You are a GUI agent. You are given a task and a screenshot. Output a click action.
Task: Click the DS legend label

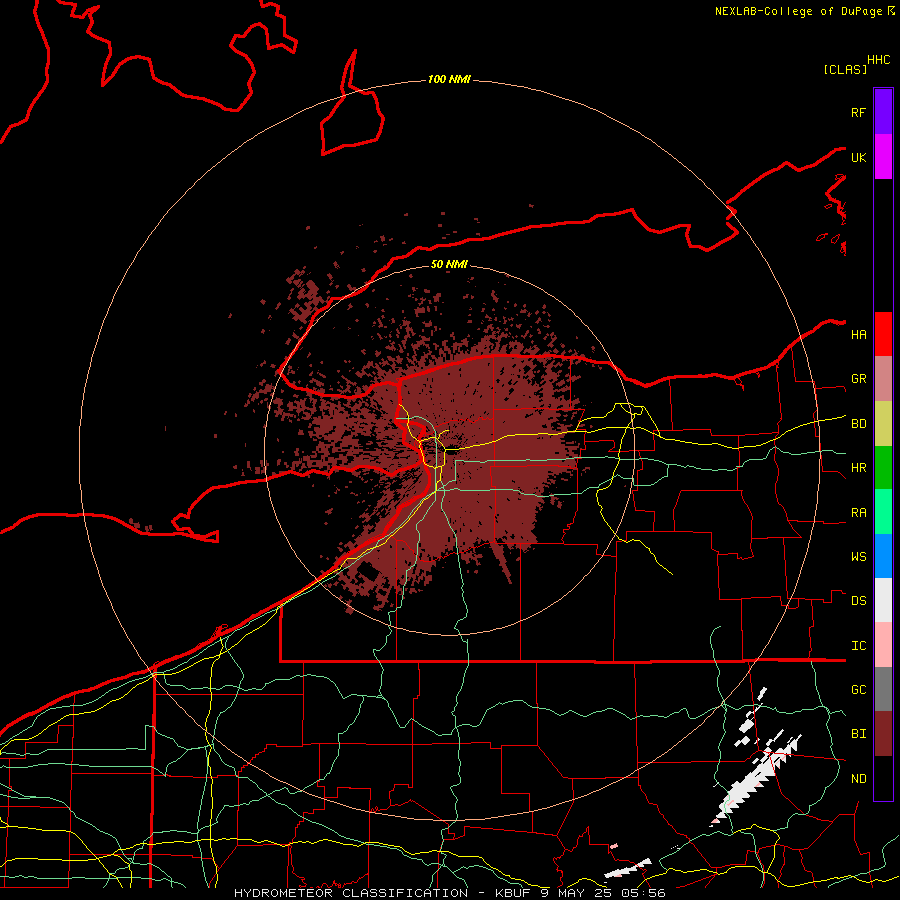click(858, 601)
